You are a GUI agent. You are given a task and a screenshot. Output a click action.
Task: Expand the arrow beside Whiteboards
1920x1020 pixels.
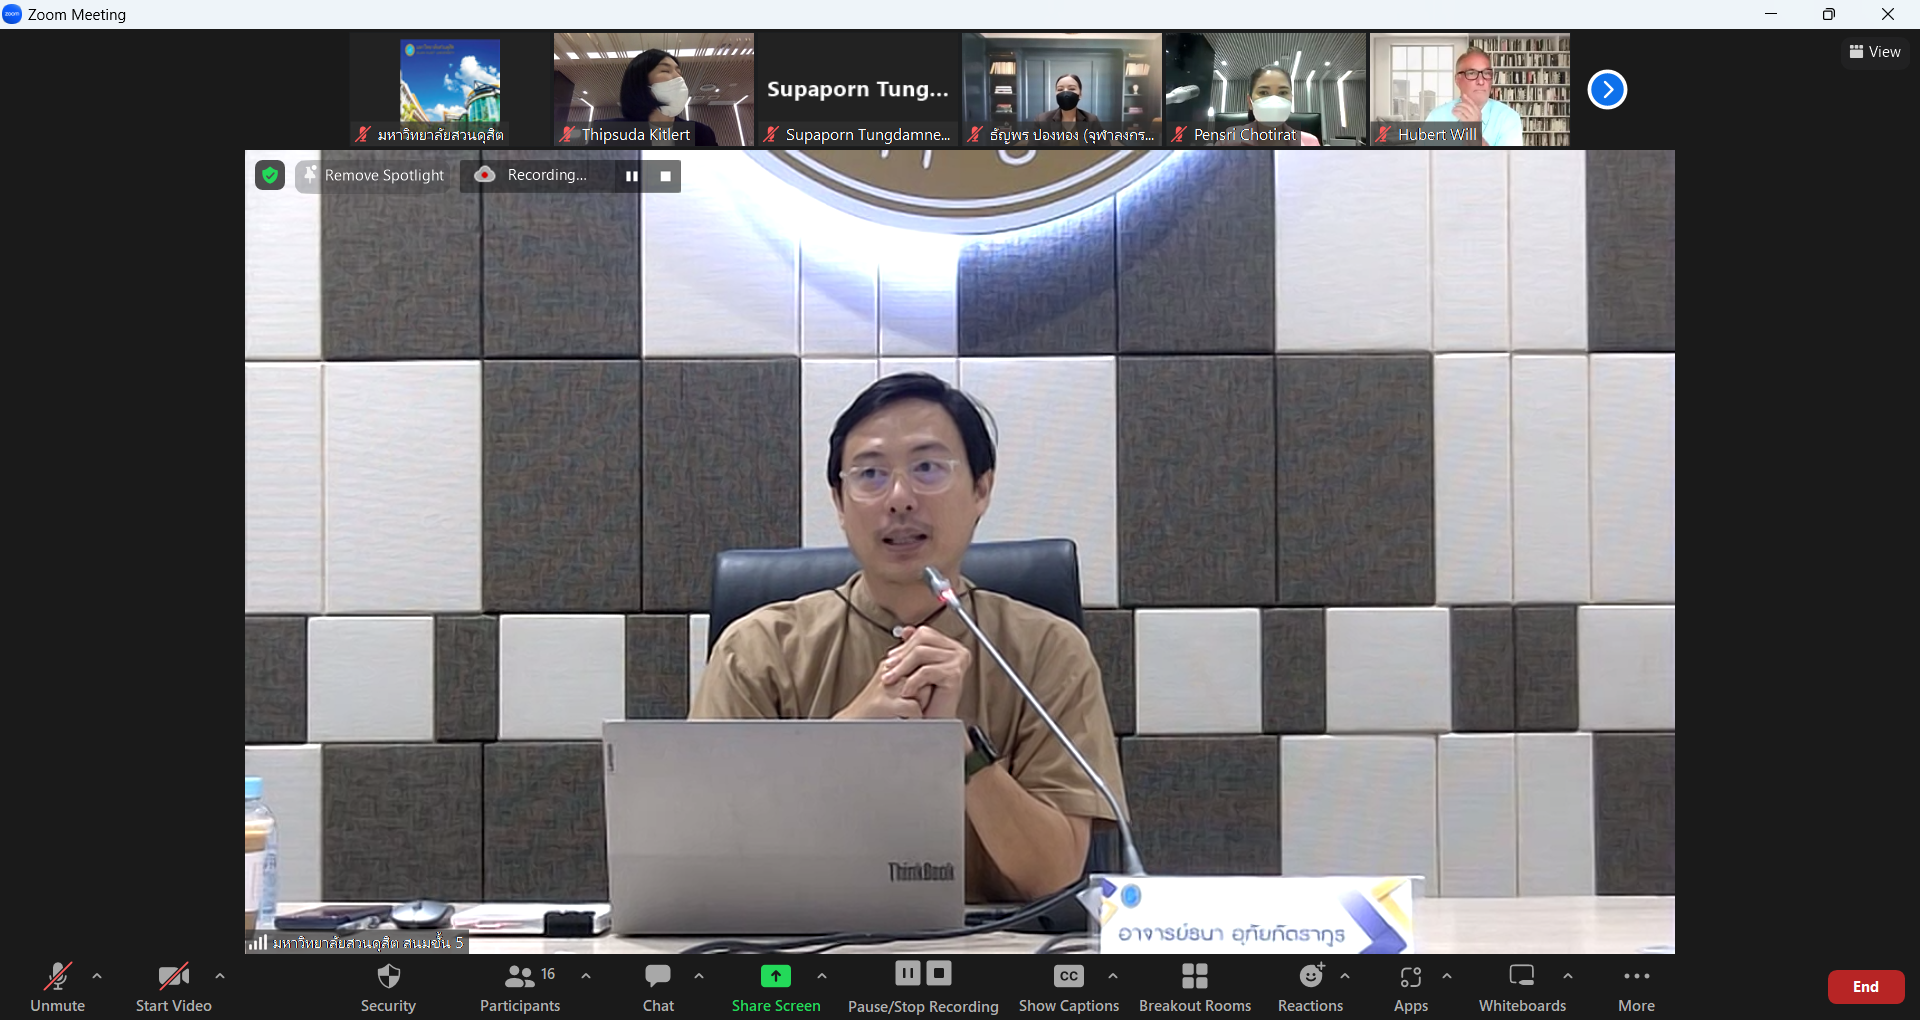tap(1568, 976)
